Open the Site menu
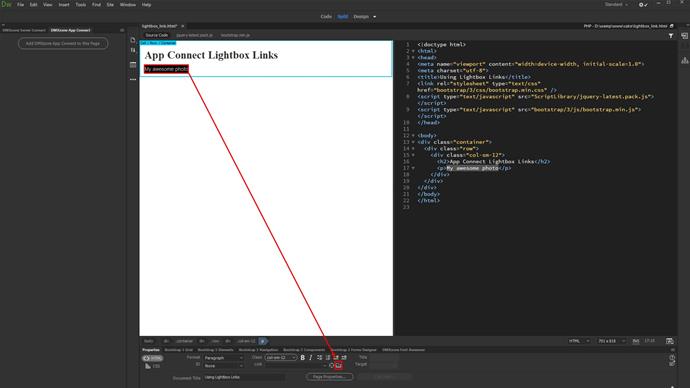The image size is (690, 388). [110, 4]
